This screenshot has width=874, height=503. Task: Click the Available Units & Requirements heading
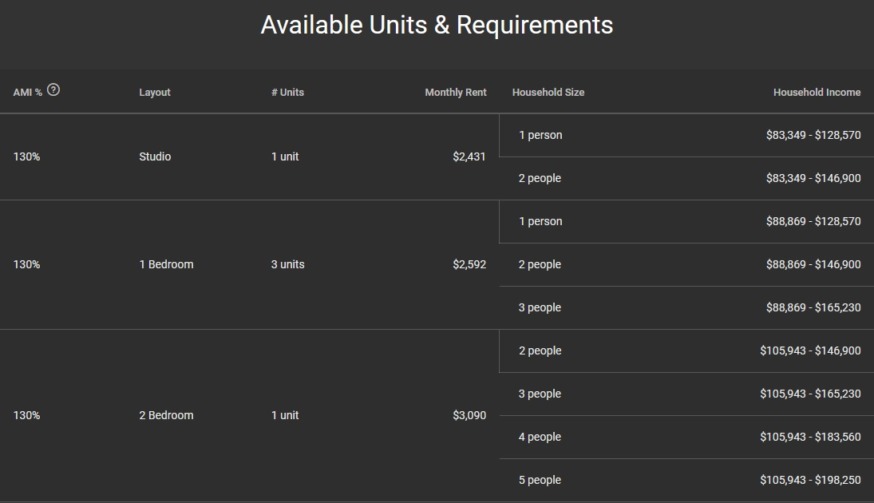click(x=437, y=24)
